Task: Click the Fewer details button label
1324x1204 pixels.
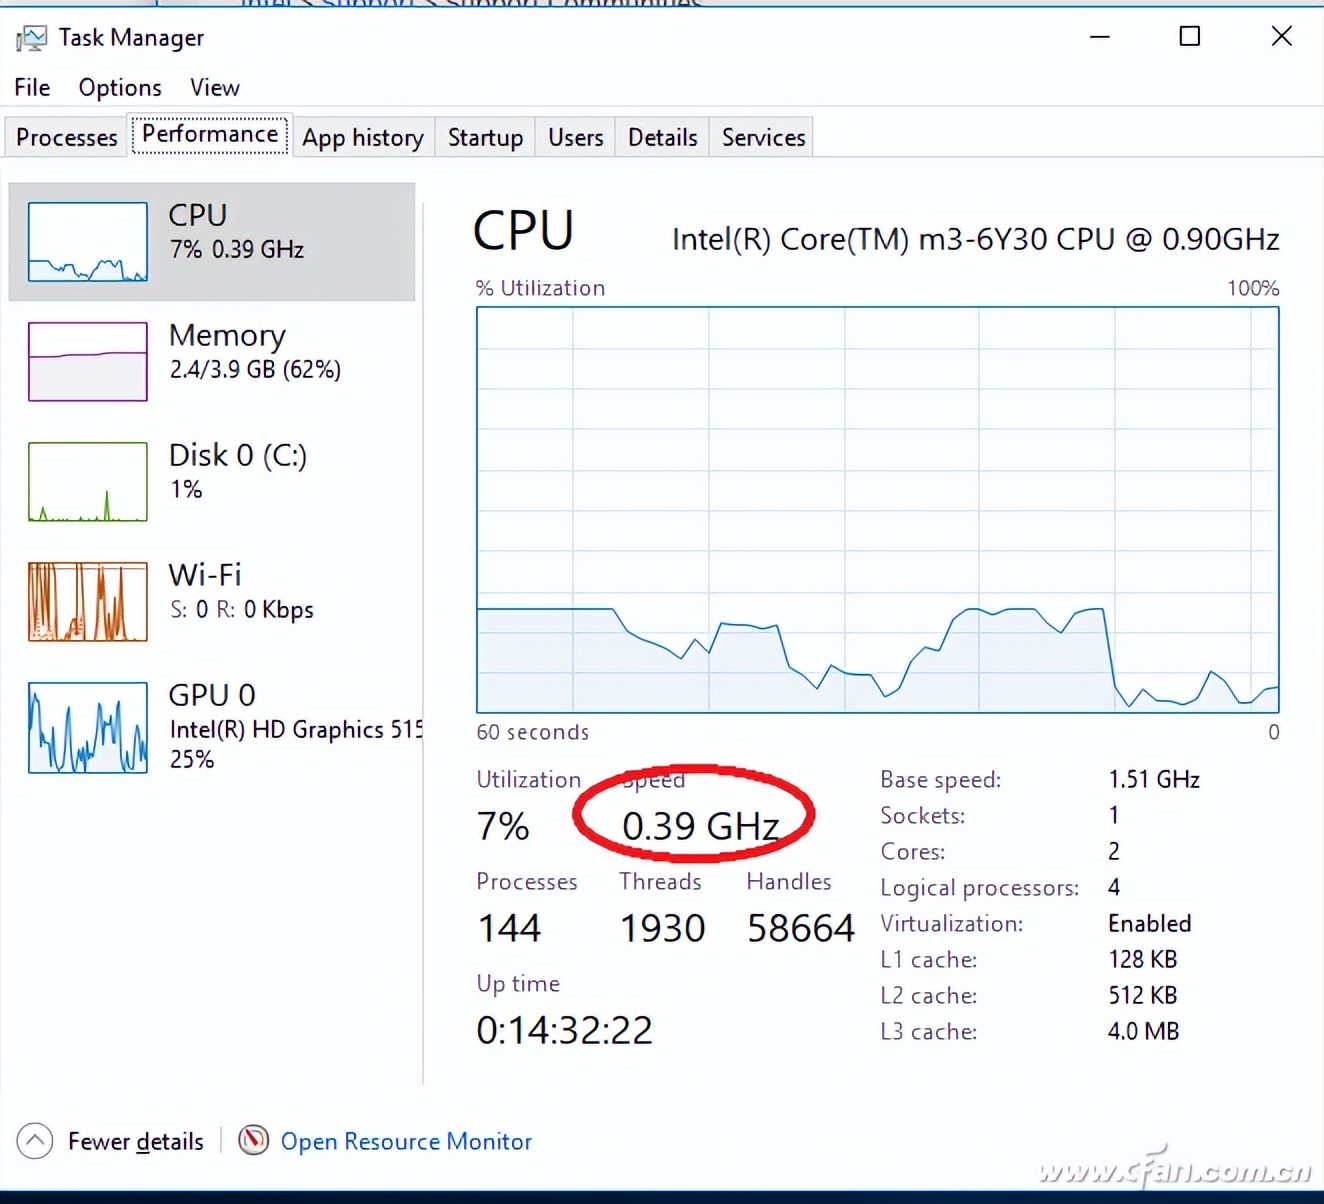Action: (136, 1141)
